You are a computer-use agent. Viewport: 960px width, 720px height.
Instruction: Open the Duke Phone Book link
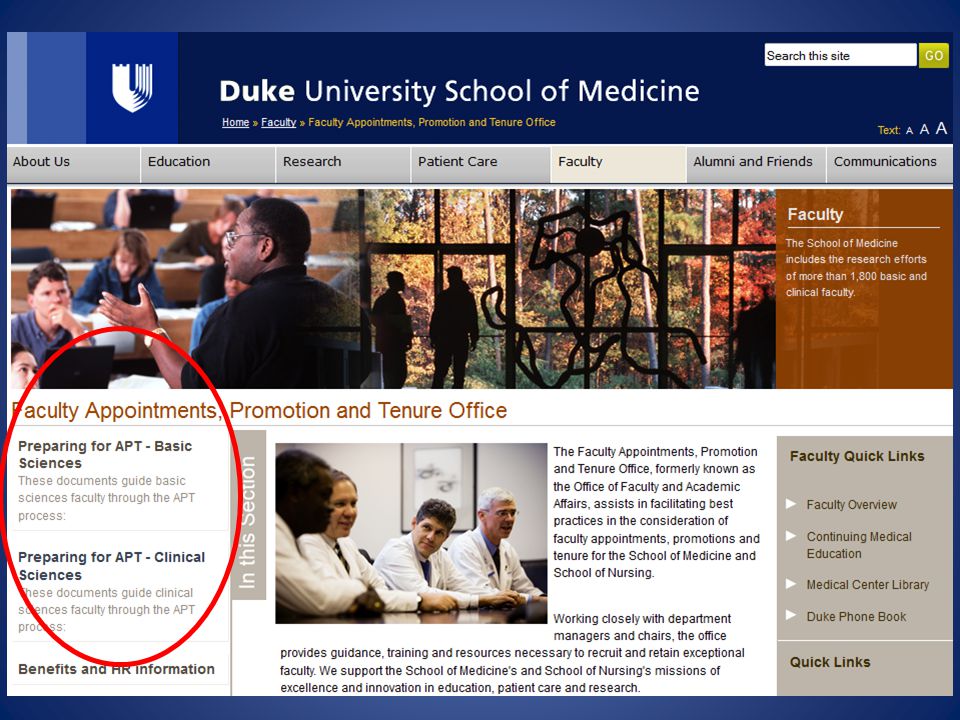(x=857, y=617)
